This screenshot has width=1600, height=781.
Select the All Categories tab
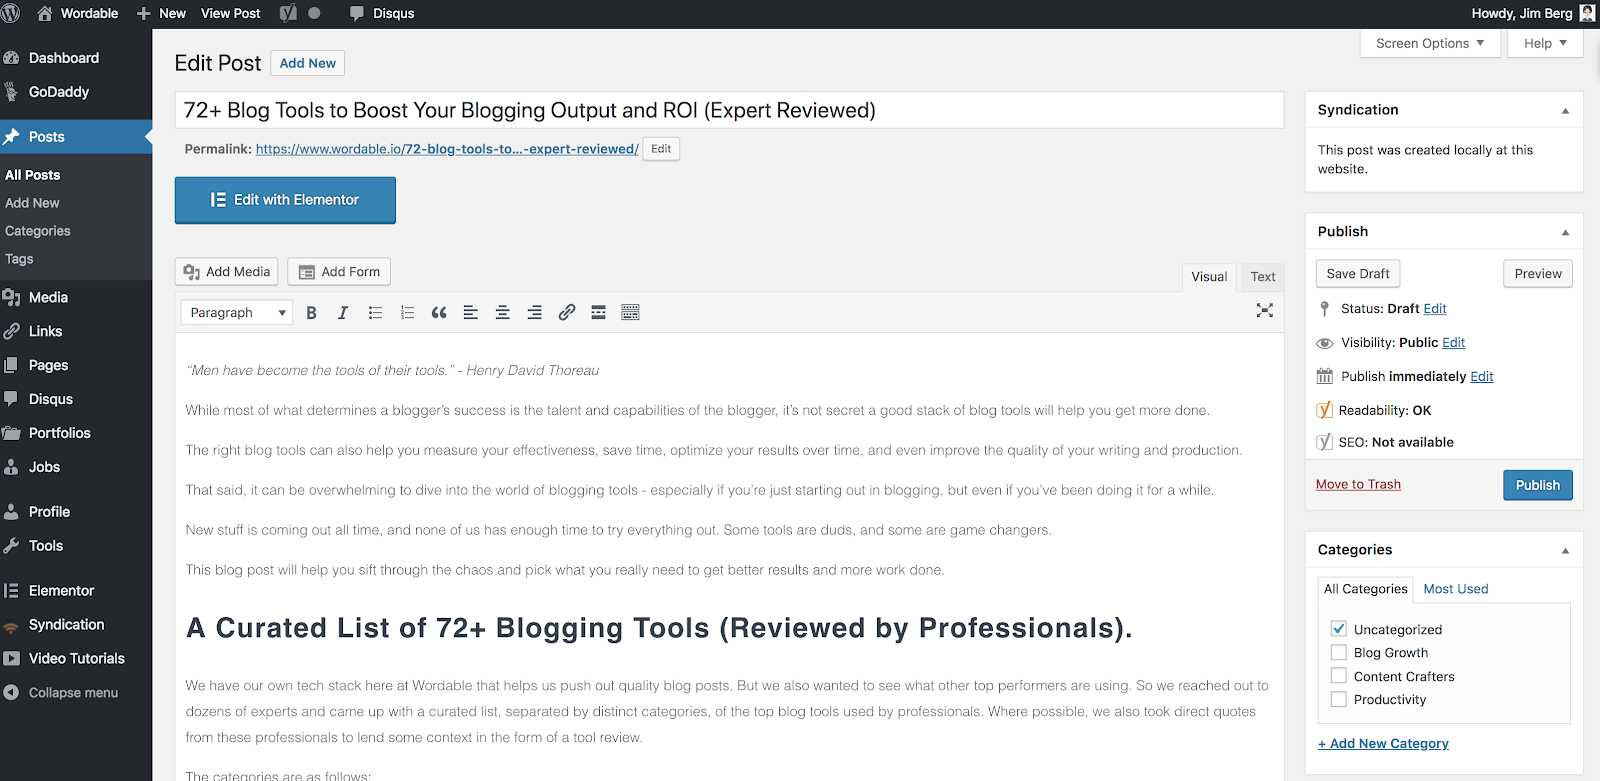point(1365,589)
